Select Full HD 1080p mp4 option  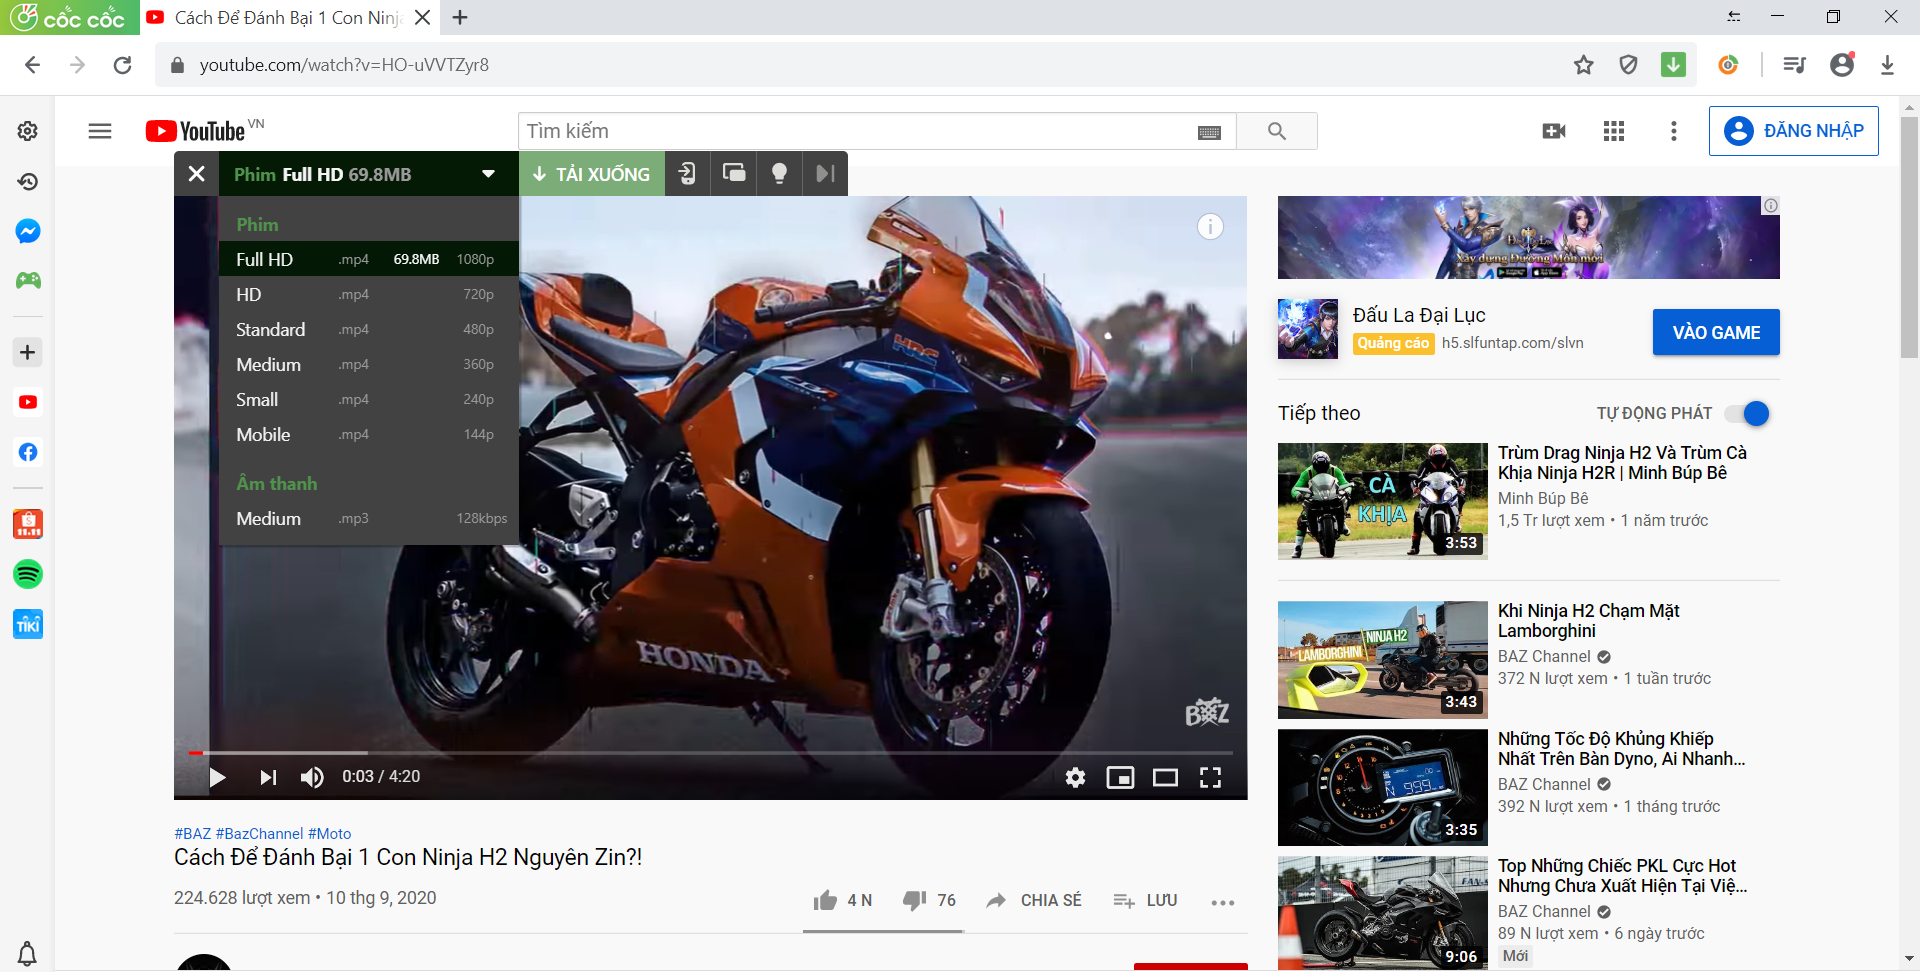click(368, 259)
